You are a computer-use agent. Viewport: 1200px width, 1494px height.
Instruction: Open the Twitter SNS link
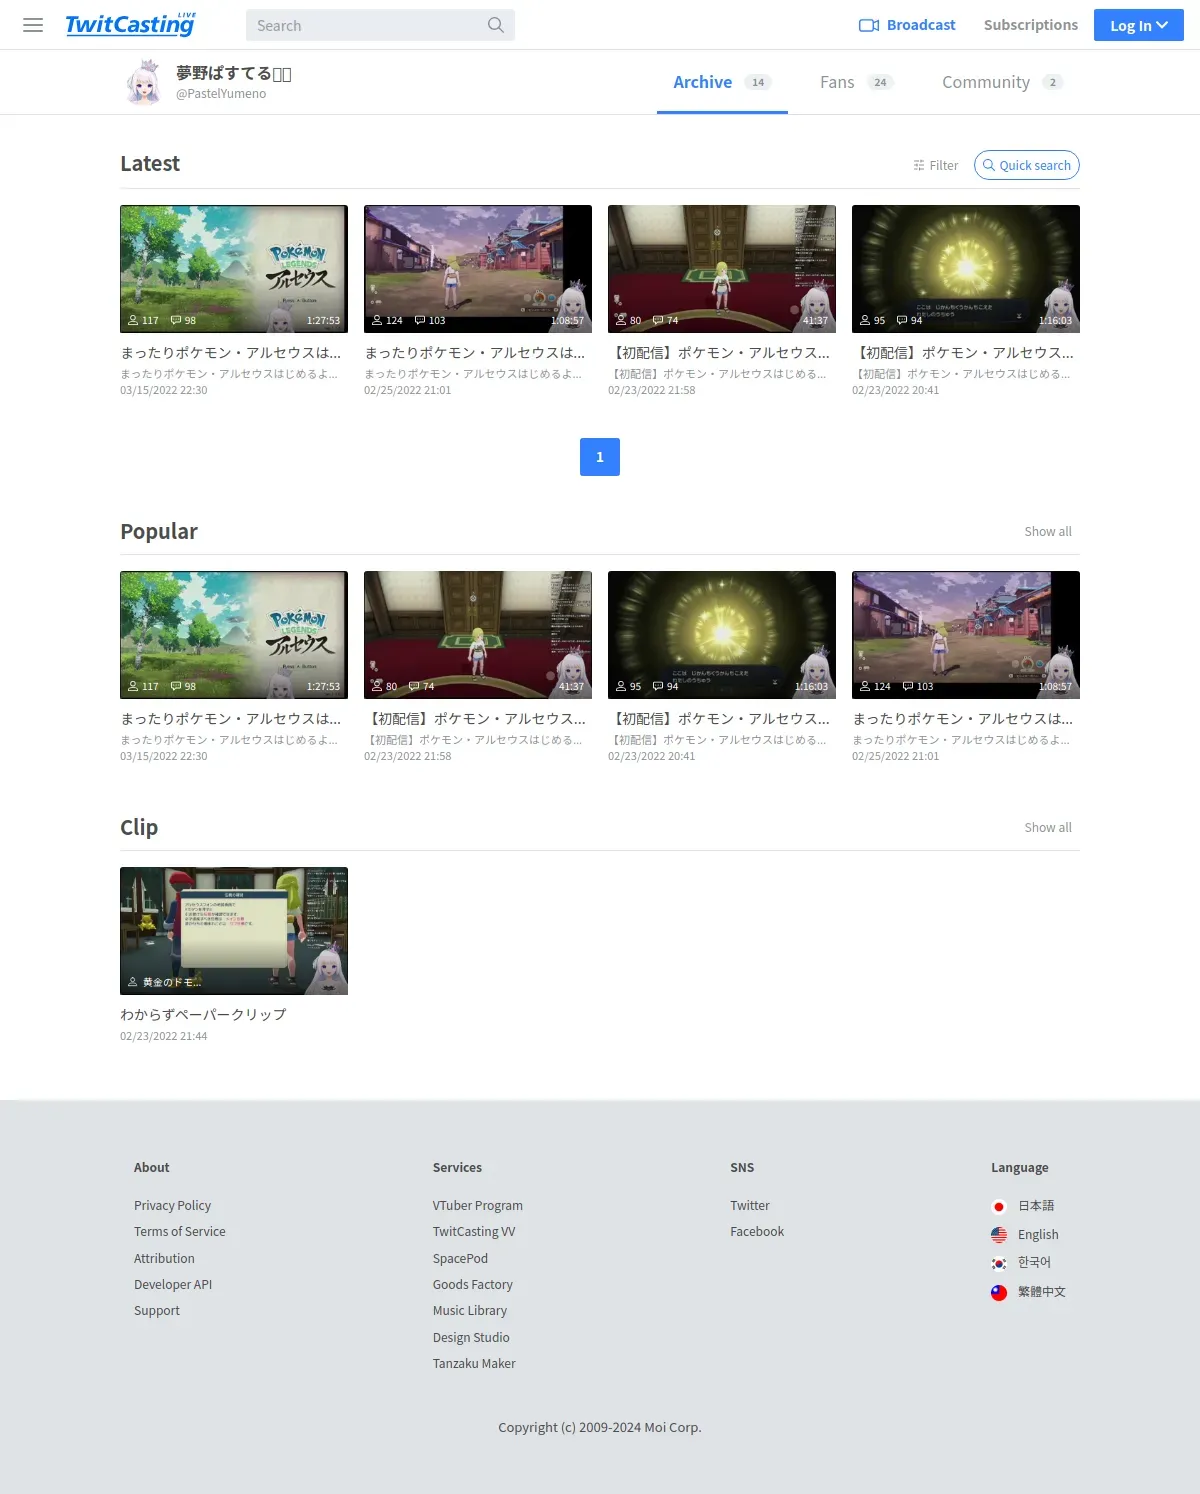[x=750, y=1206]
